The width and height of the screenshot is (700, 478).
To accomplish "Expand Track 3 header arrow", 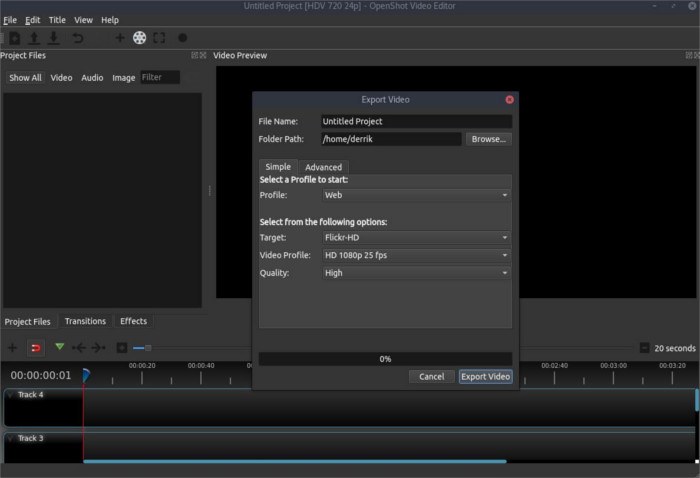I will tap(10, 439).
